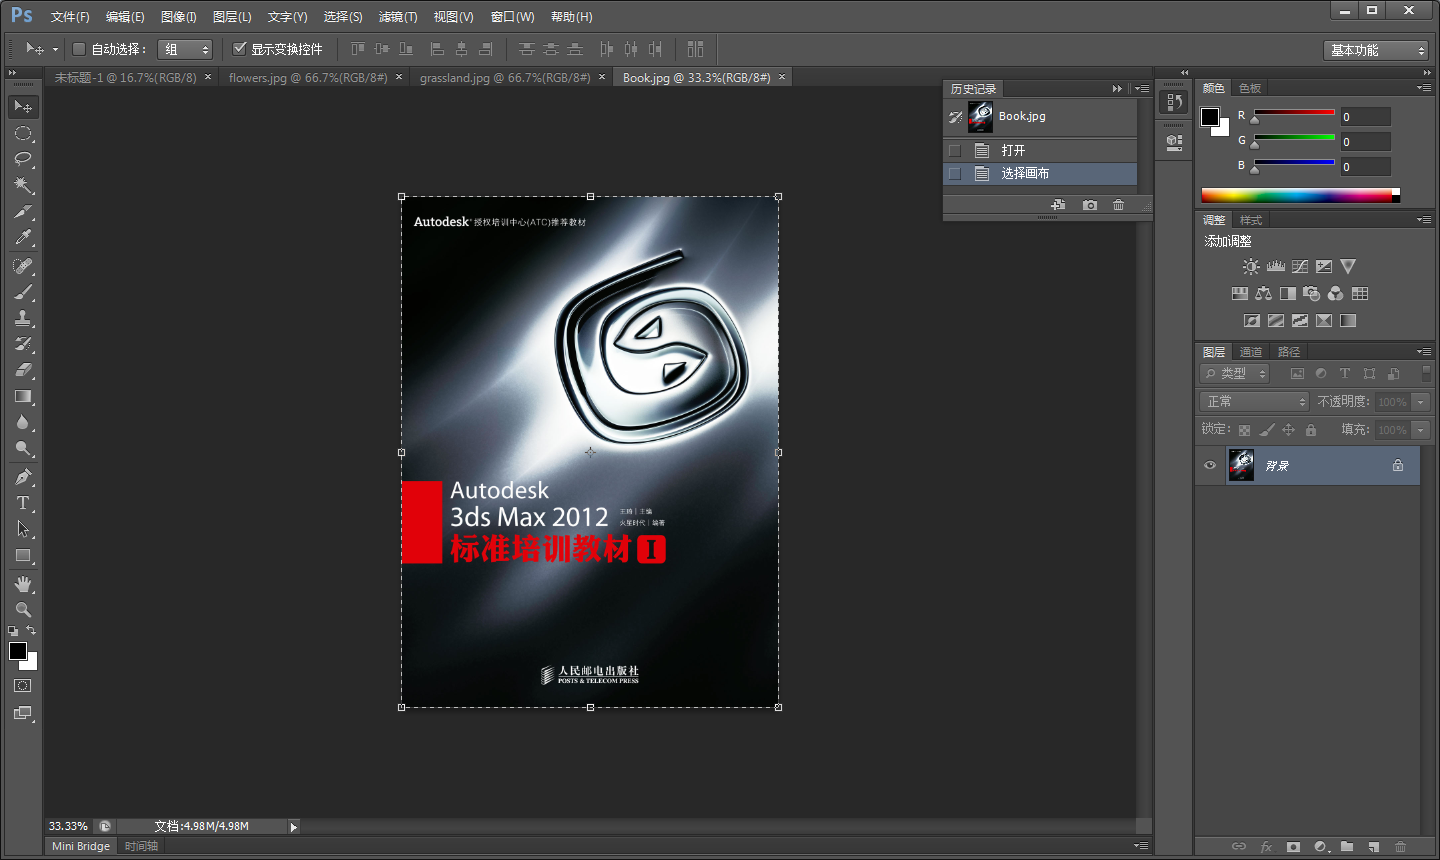The image size is (1440, 860).
Task: Open the 正常 blend mode dropdown
Action: click(x=1254, y=402)
